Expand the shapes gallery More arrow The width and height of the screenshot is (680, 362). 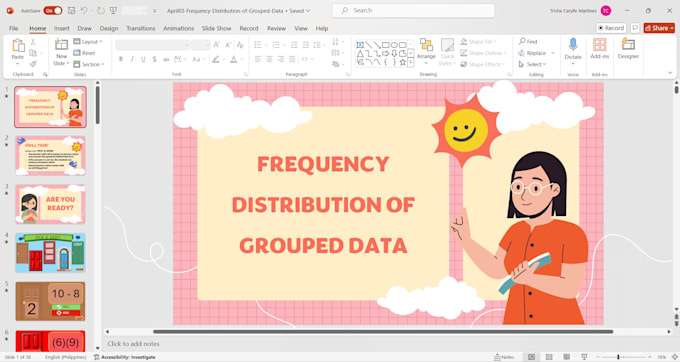coord(410,63)
